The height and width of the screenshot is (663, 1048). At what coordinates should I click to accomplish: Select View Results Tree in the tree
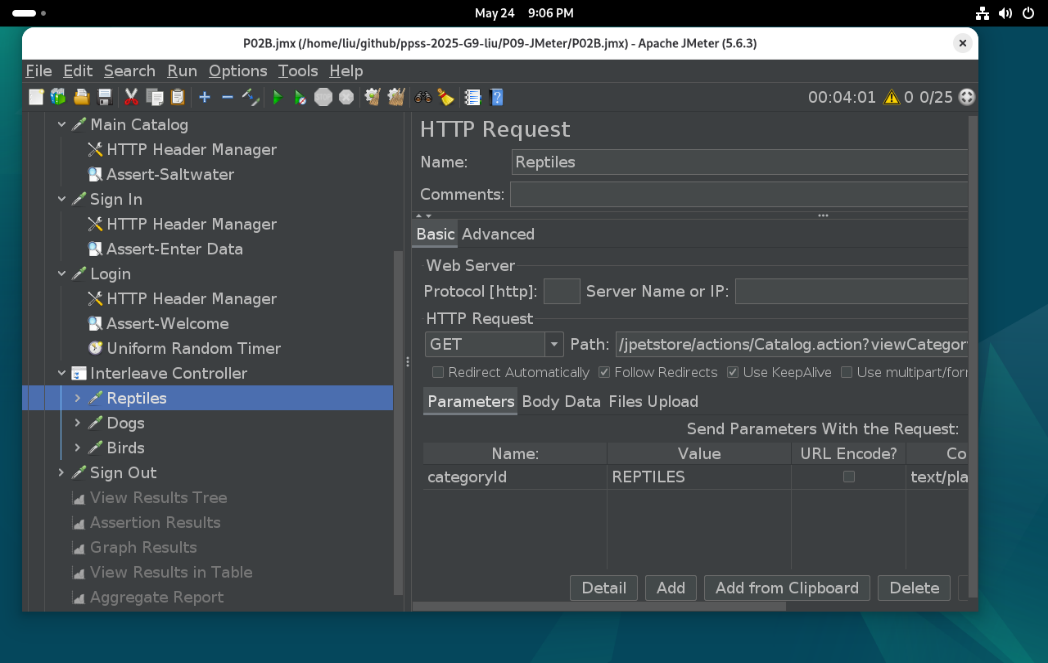[158, 498]
